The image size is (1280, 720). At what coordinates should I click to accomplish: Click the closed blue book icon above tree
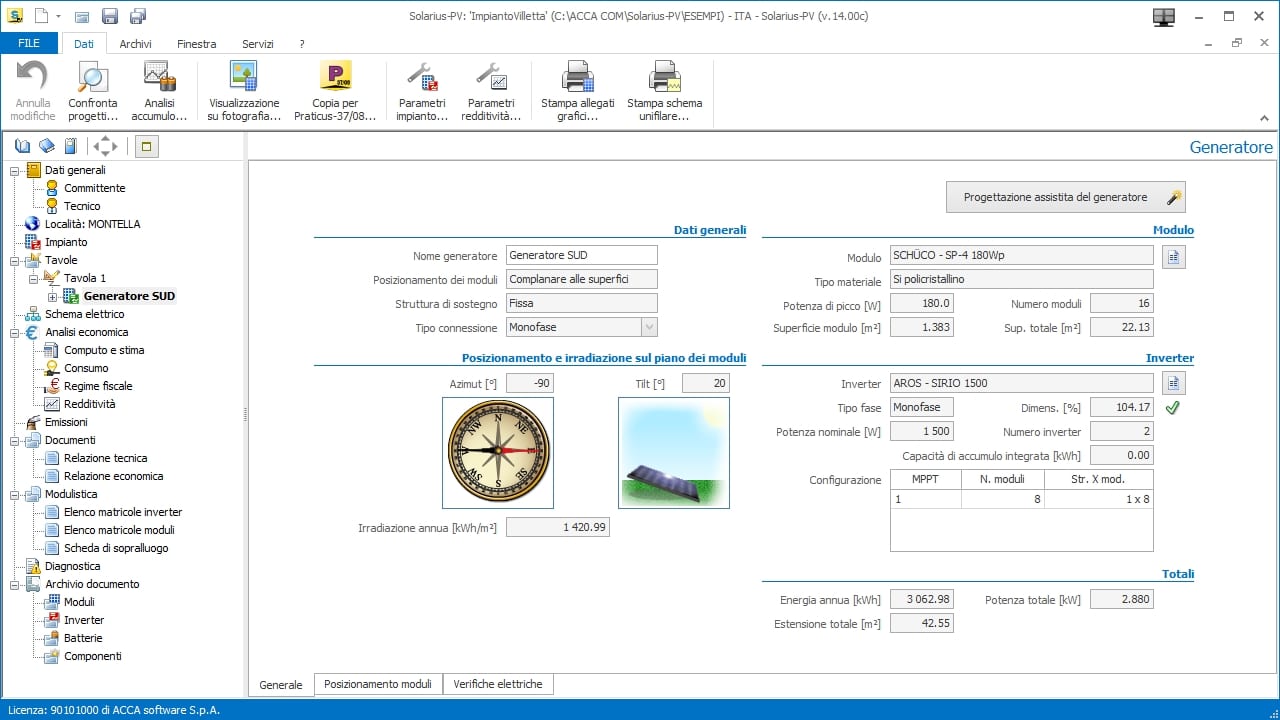coord(47,146)
